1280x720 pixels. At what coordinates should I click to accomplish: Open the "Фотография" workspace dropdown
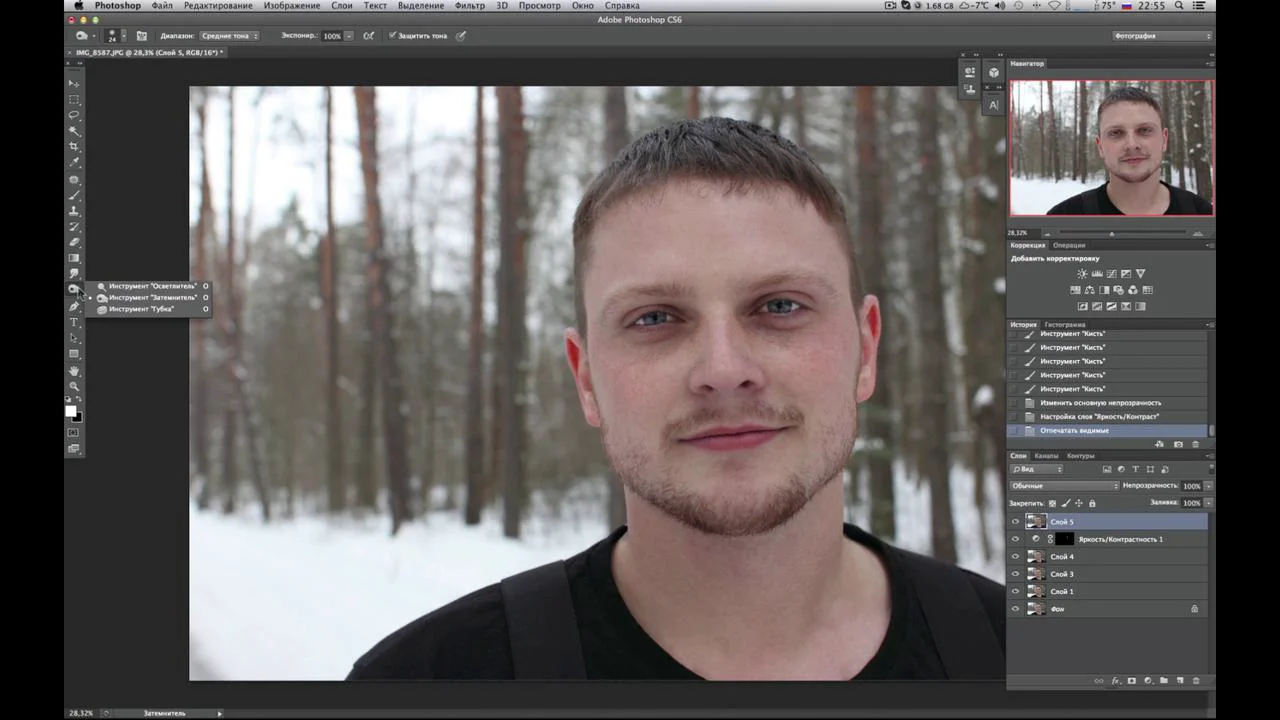1162,36
